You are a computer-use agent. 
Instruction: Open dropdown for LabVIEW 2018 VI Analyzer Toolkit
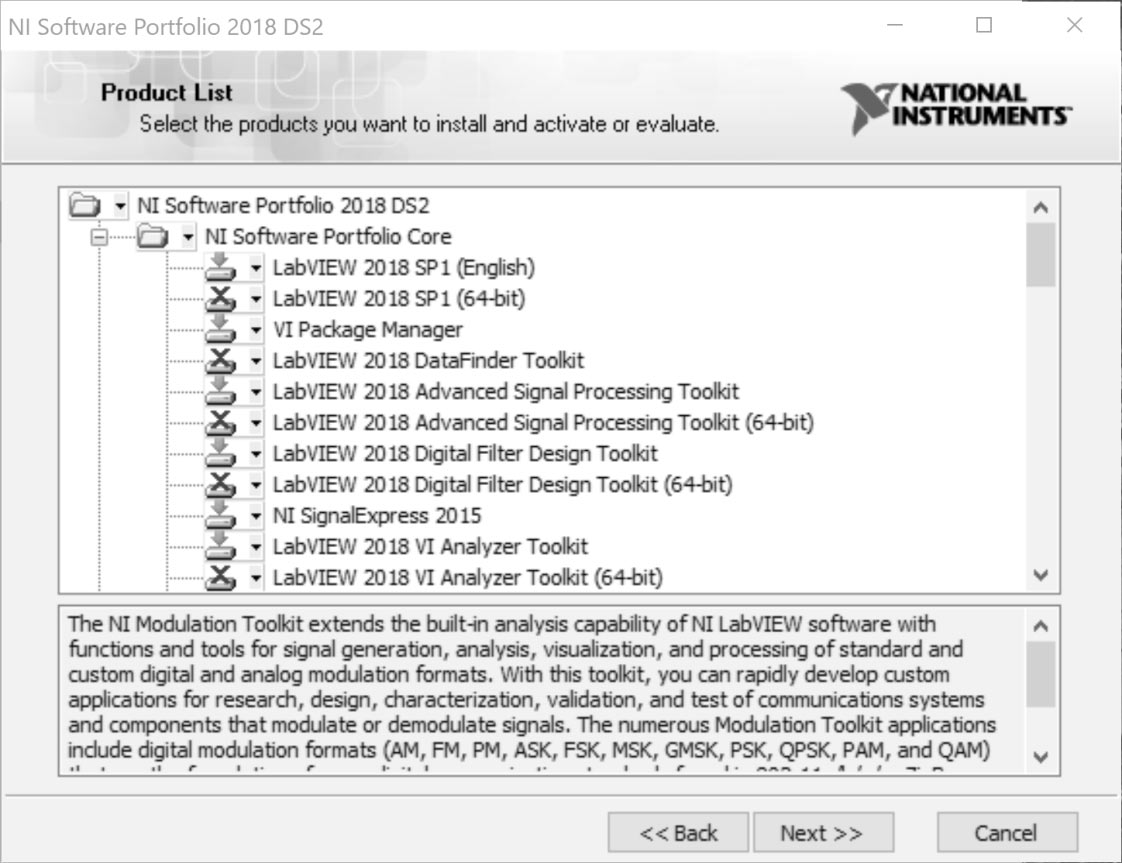point(256,547)
